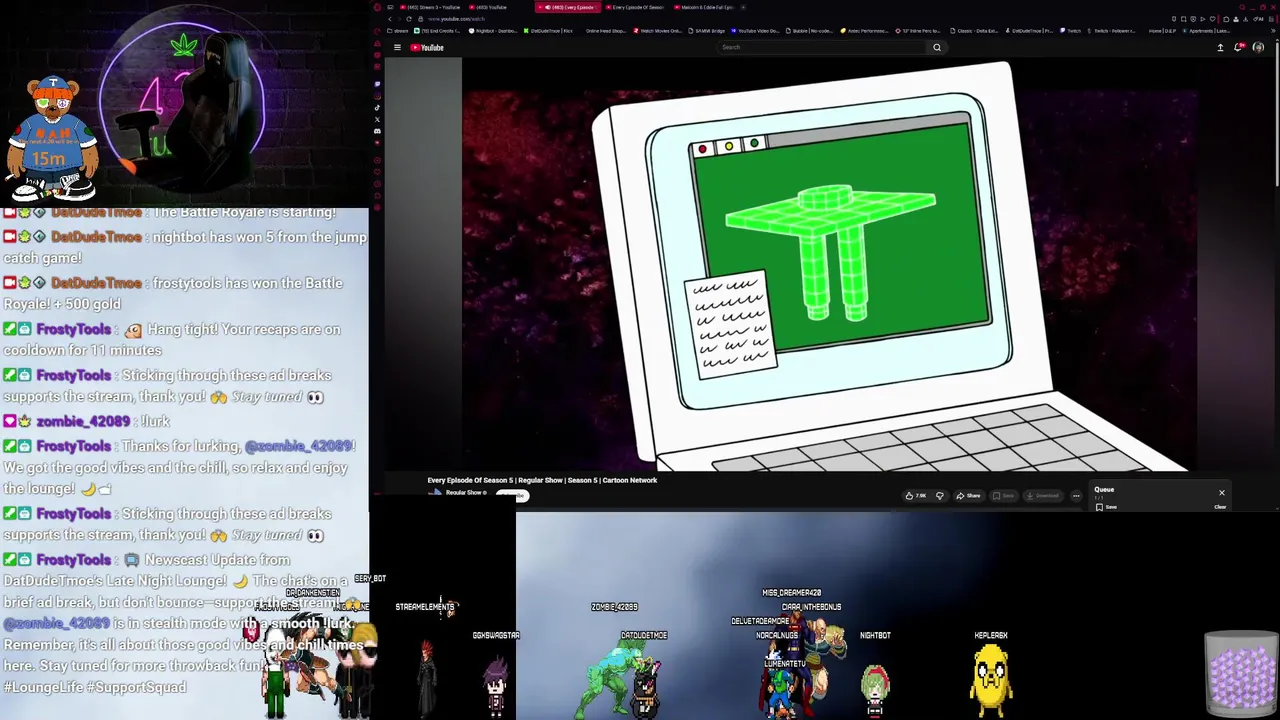This screenshot has width=1280, height=720.
Task: Switch to 'Malcolm & Eddie Full Epis' tab
Action: 703,7
